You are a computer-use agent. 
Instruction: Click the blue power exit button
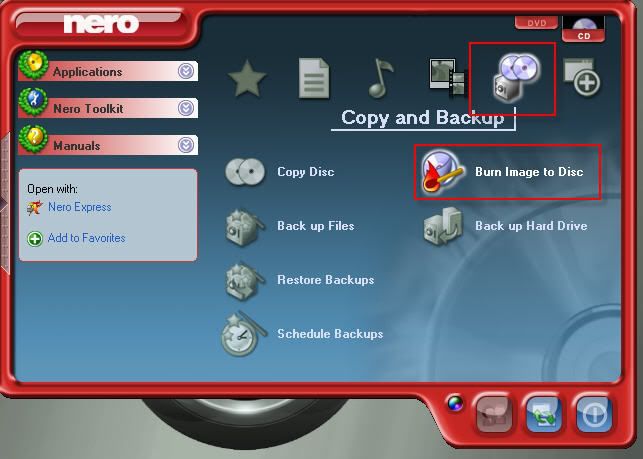tap(594, 415)
